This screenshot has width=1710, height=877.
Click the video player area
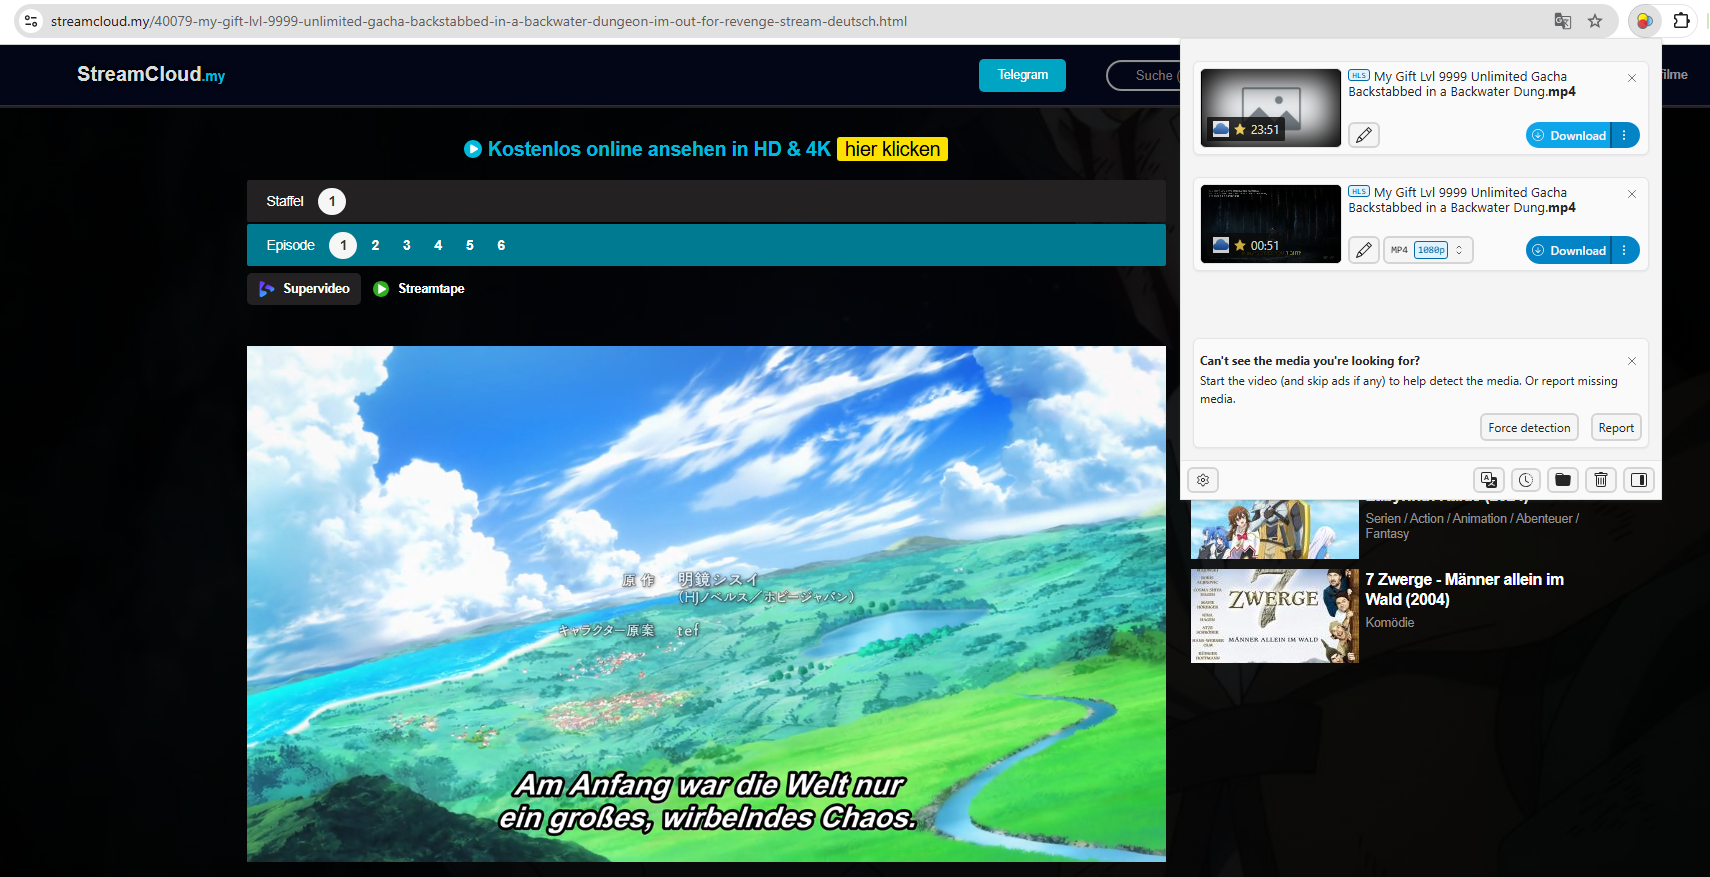point(706,604)
